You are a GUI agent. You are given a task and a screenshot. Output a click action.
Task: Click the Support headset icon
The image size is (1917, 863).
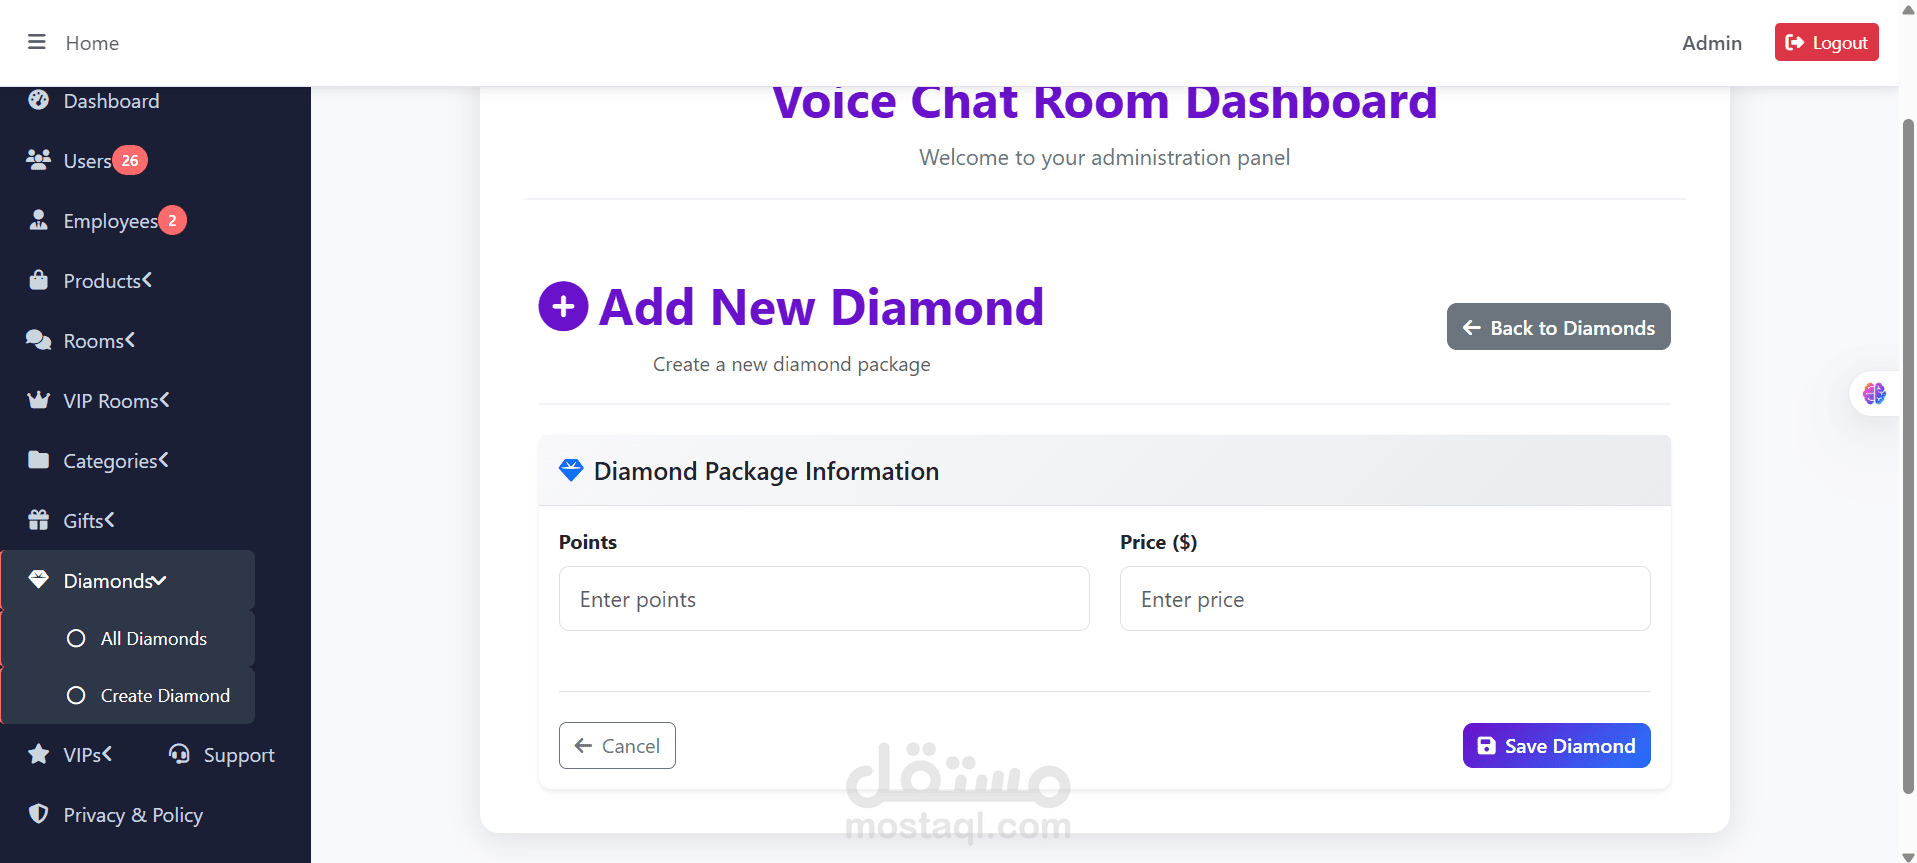click(180, 754)
